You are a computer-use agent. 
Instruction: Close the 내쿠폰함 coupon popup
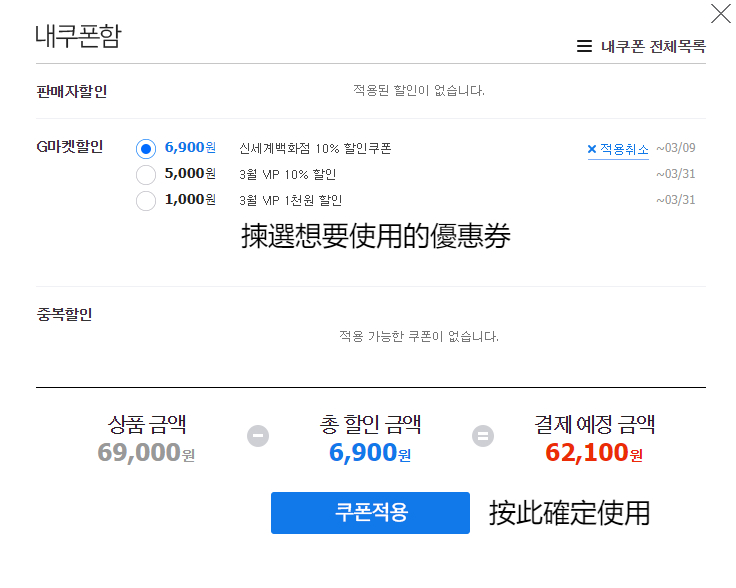[x=720, y=14]
